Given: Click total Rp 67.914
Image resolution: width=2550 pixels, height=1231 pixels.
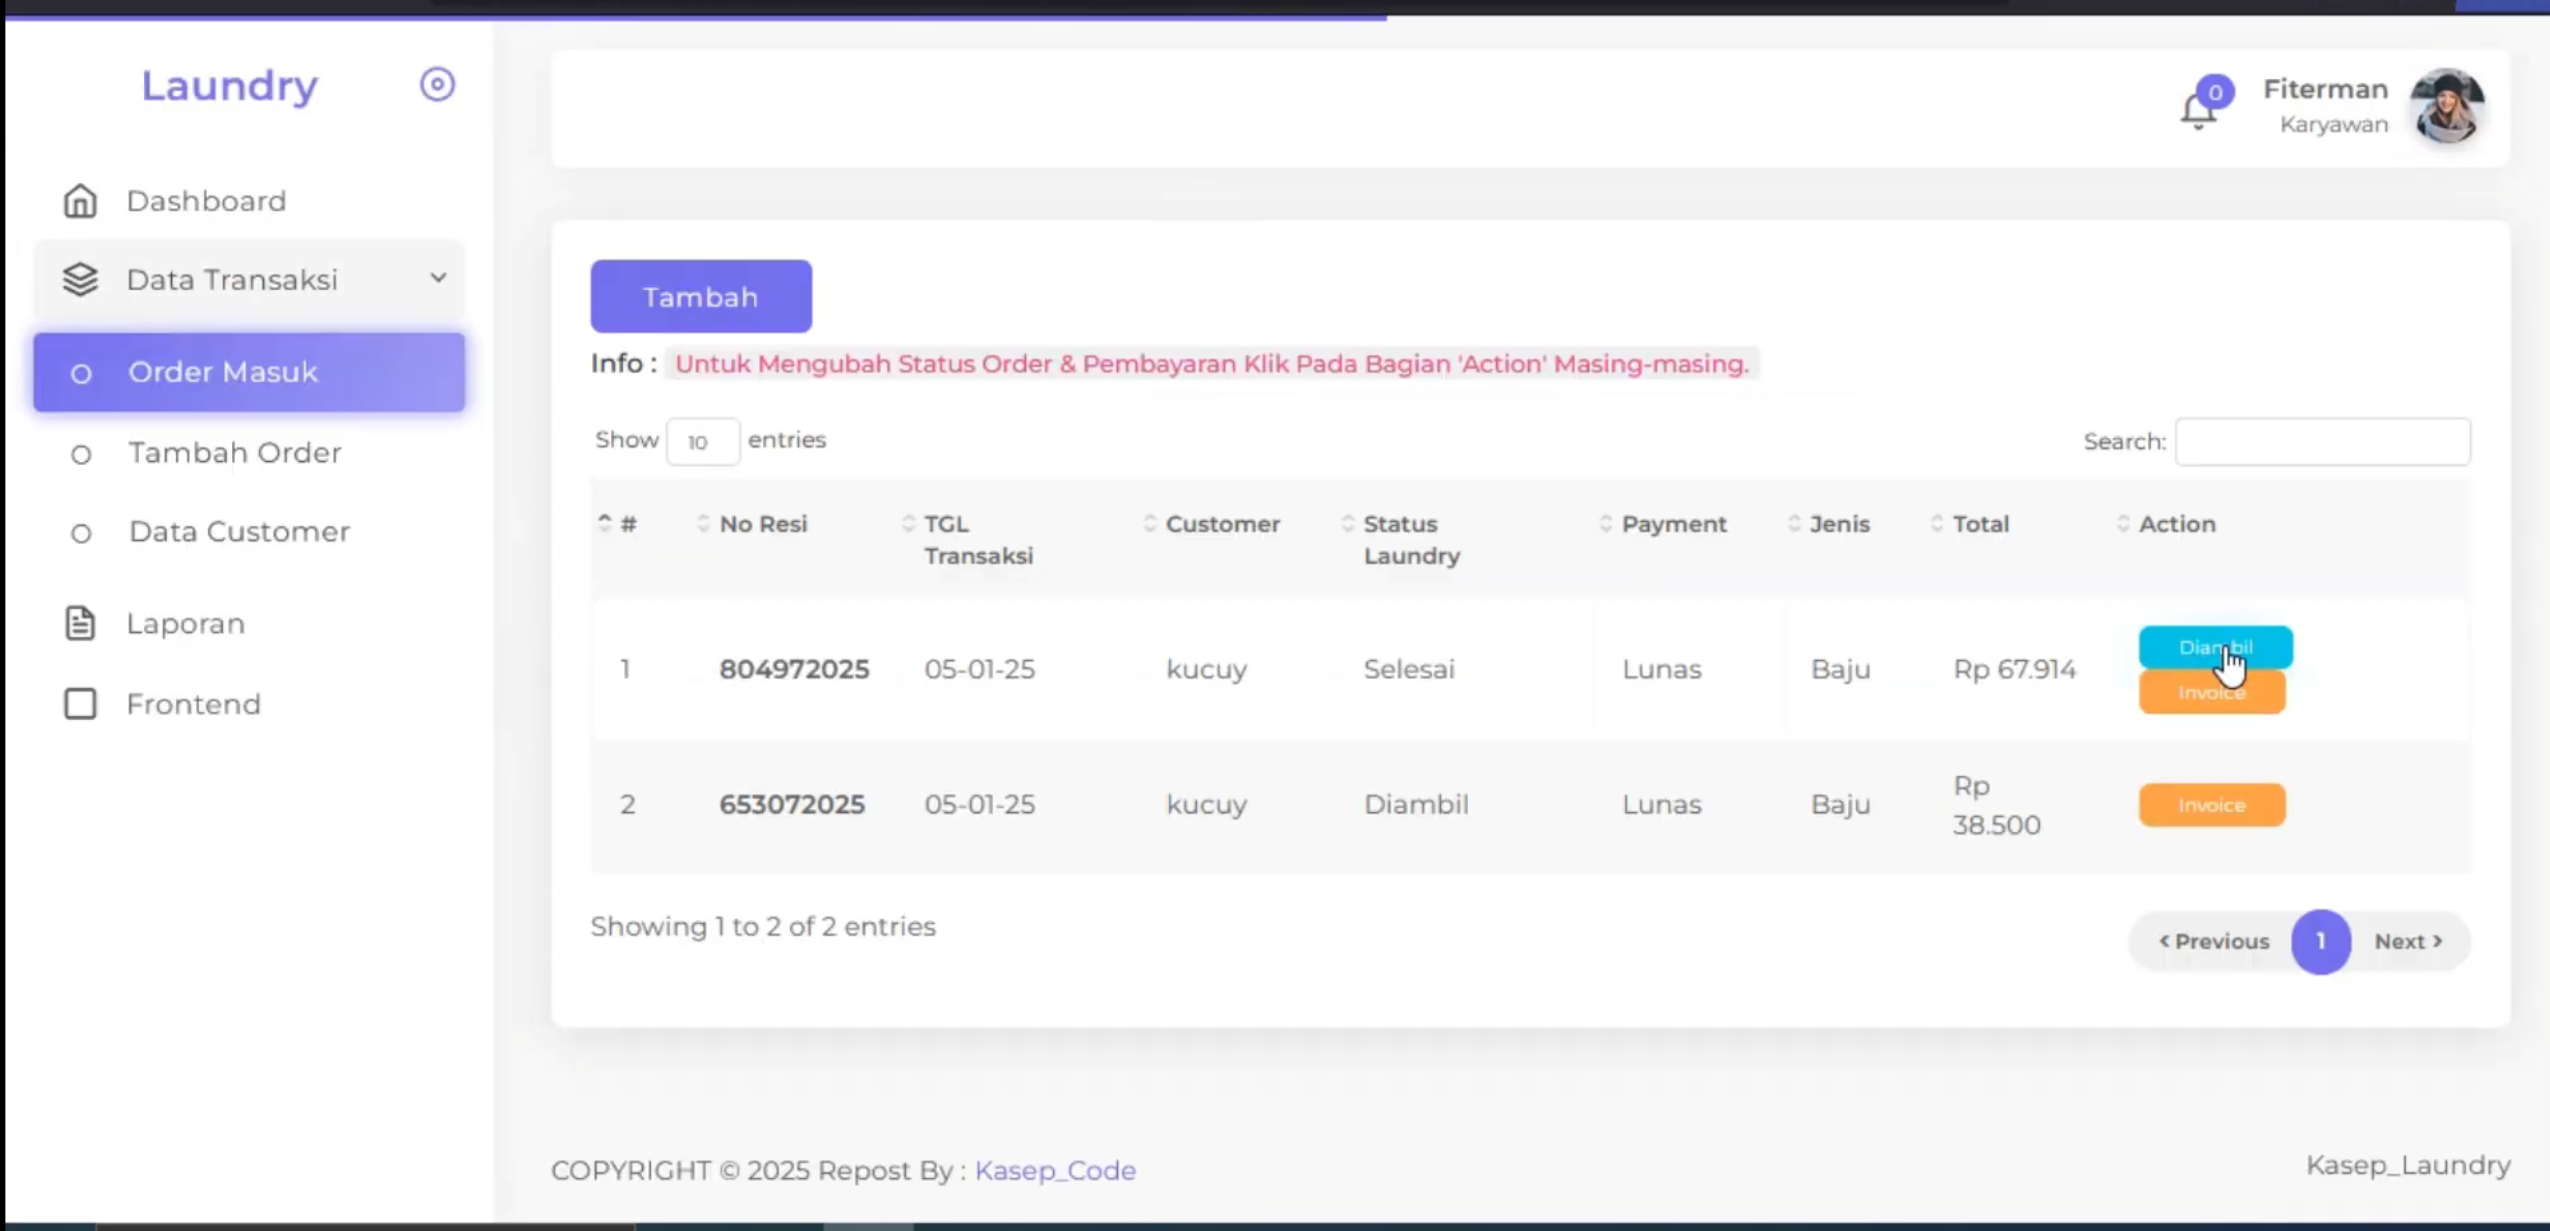Looking at the screenshot, I should click(2014, 669).
